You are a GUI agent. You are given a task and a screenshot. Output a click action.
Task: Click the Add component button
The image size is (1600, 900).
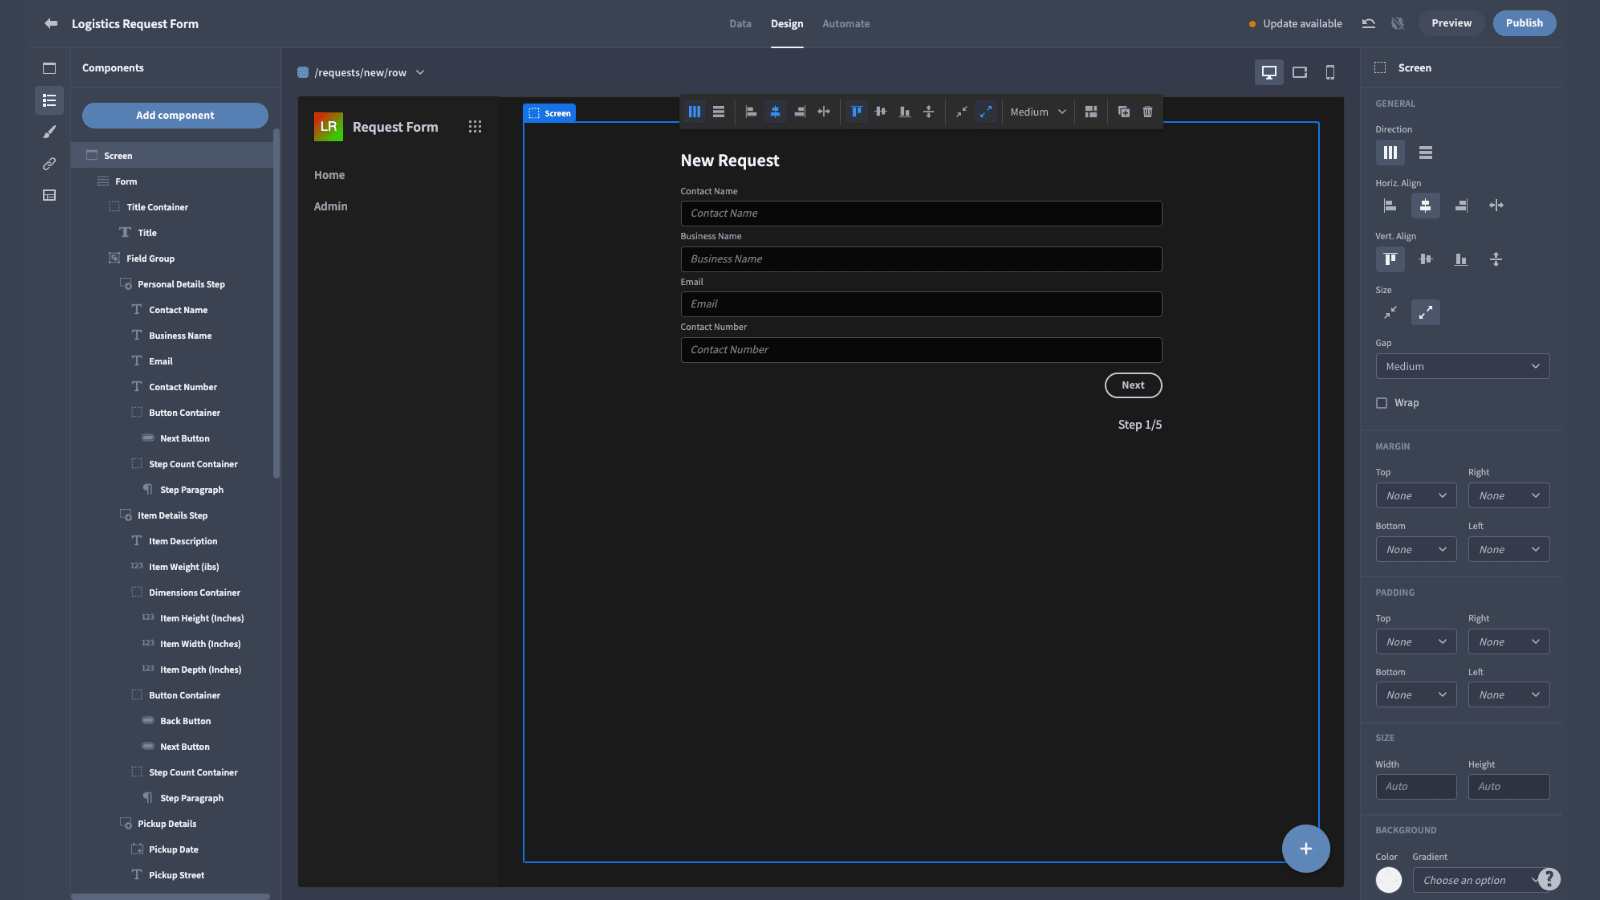175,115
